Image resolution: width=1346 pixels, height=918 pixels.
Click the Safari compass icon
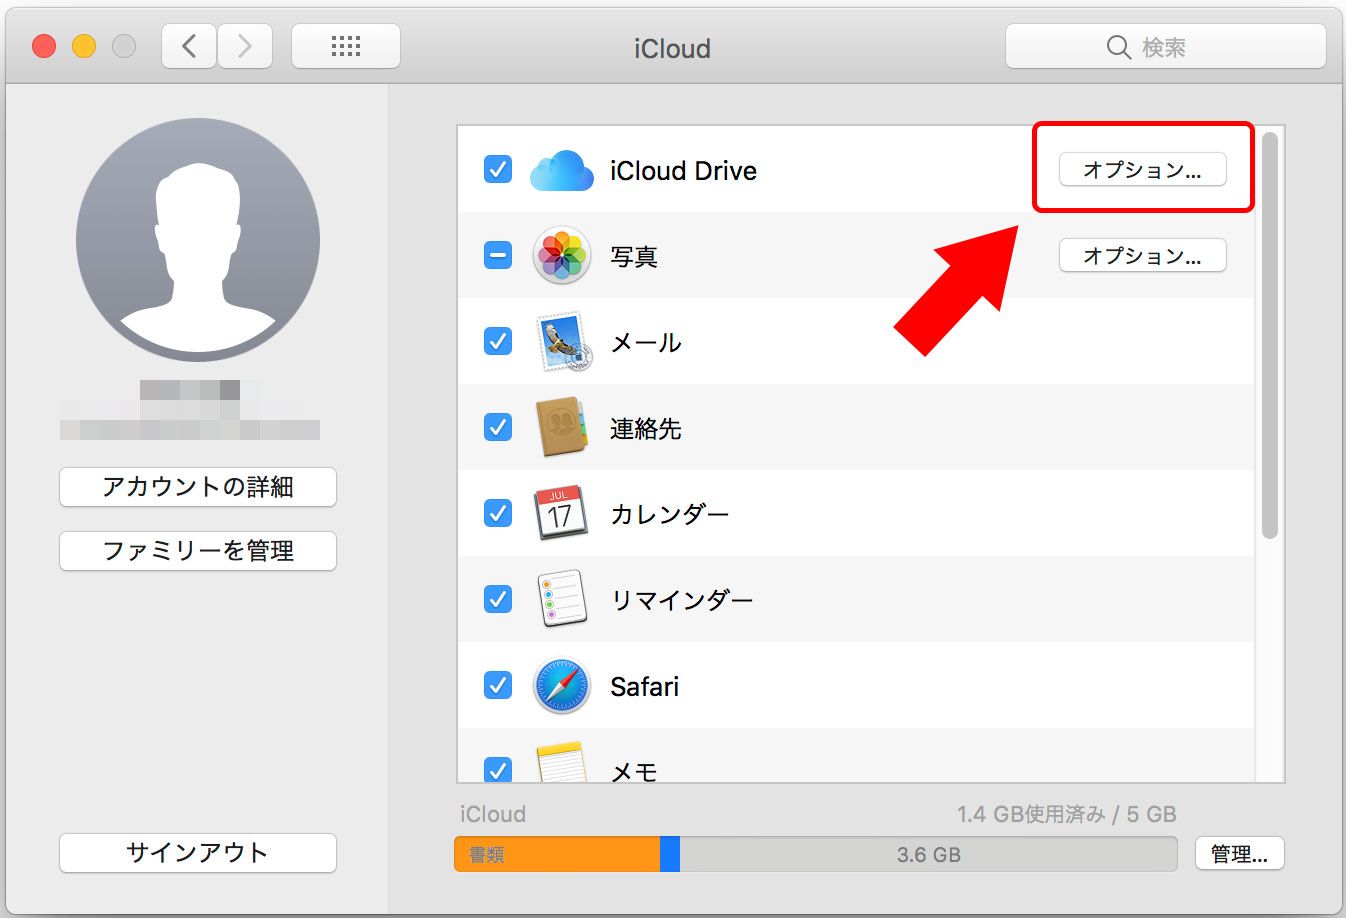coord(562,685)
